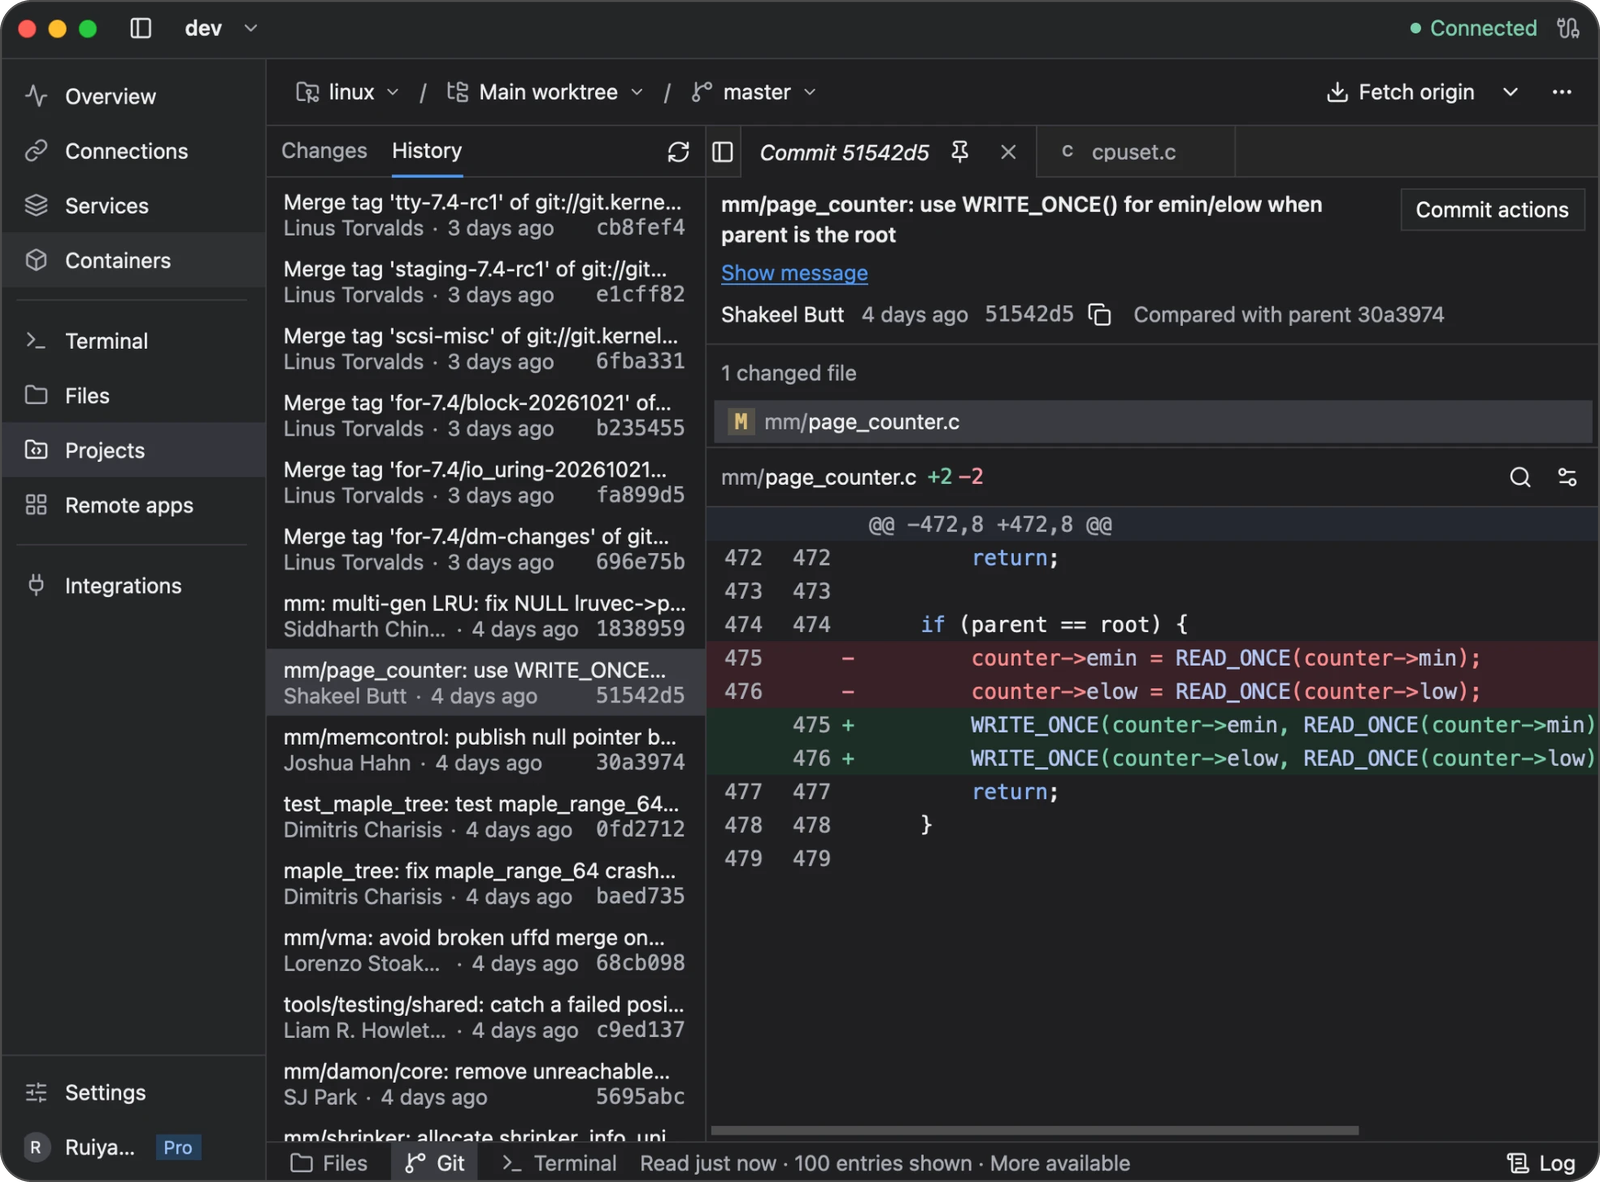Expand the Main worktree selector
Image resolution: width=1600 pixels, height=1182 pixels.
tap(545, 92)
